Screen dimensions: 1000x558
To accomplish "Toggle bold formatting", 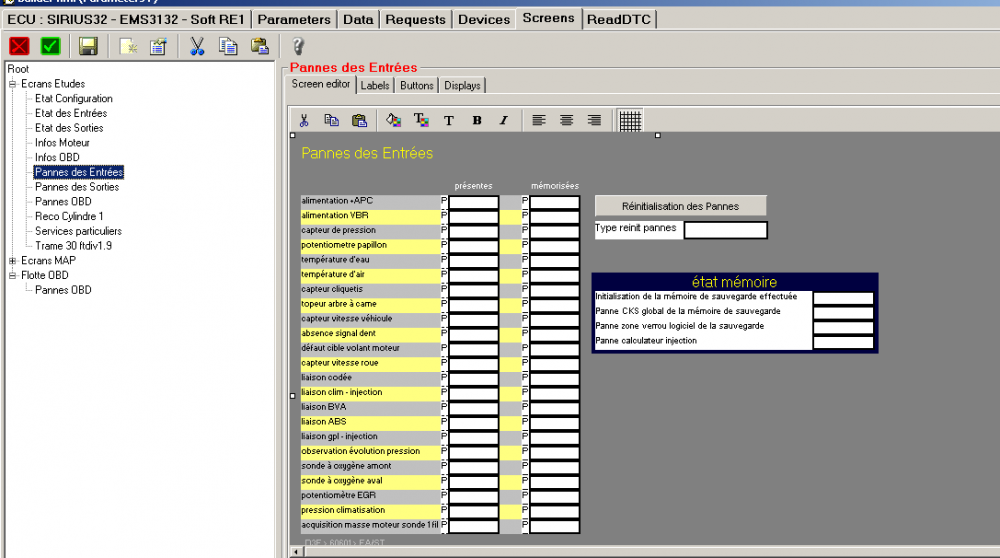I will [x=476, y=121].
